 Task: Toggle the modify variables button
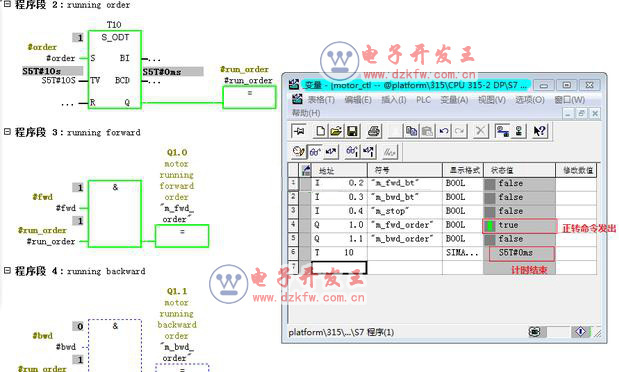[x=331, y=152]
